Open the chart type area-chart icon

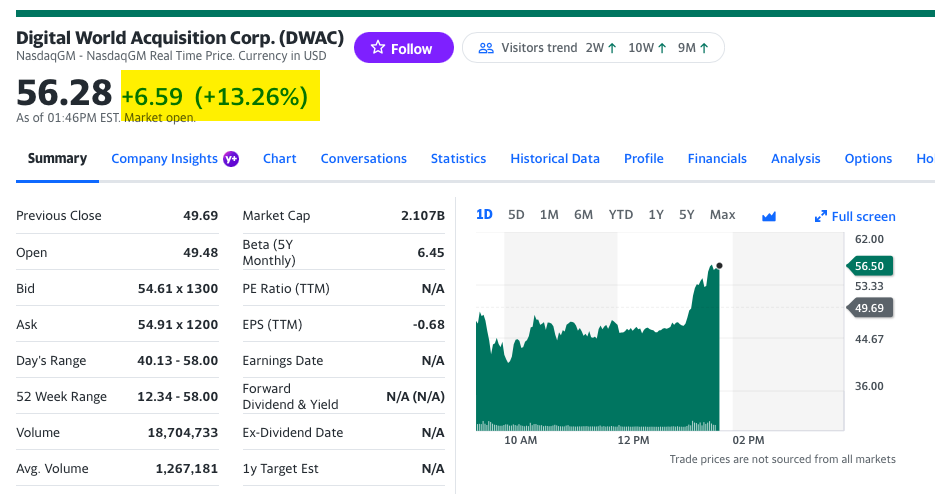pos(769,216)
